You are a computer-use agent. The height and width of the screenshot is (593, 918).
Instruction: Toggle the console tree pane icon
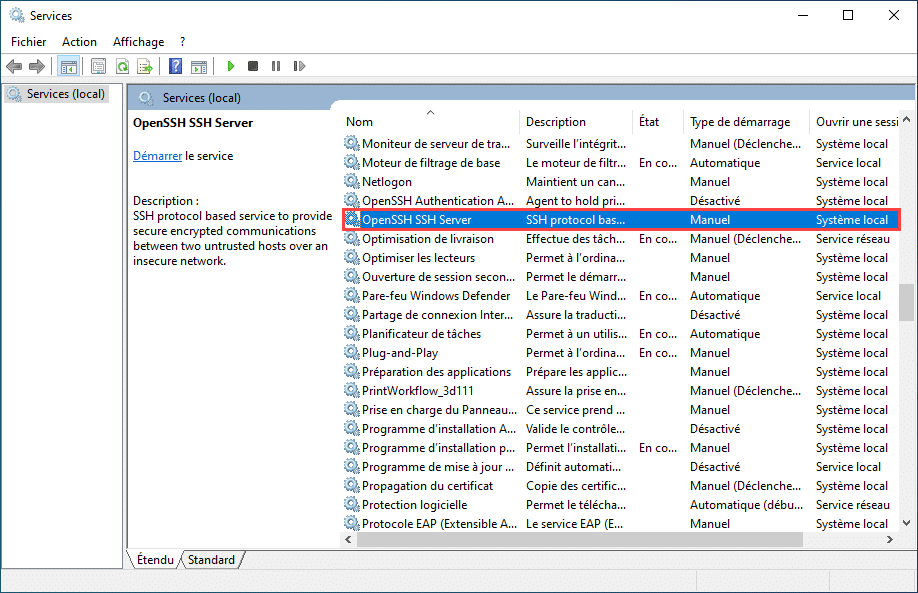pyautogui.click(x=68, y=66)
